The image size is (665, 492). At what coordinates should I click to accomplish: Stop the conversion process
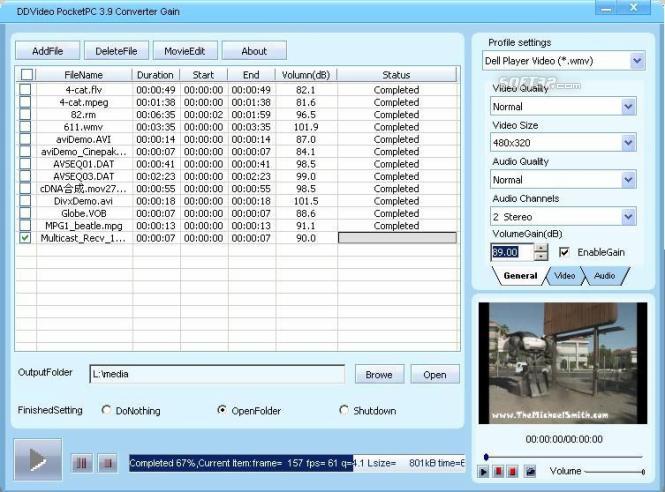(108, 463)
